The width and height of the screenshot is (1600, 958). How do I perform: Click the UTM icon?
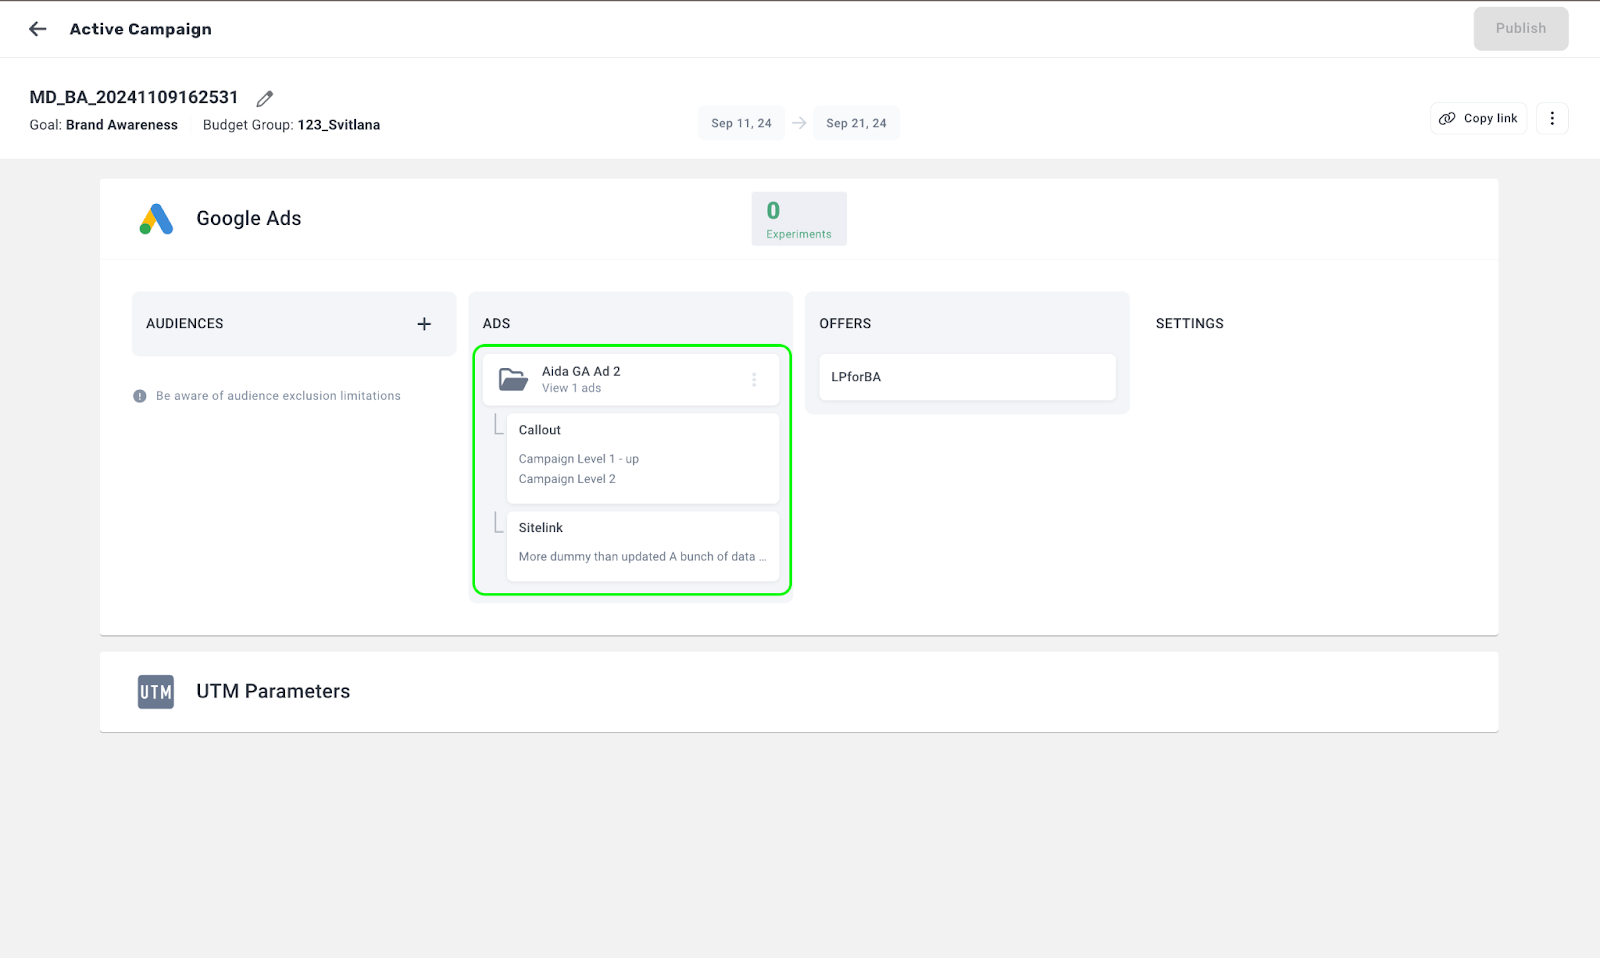tap(156, 692)
